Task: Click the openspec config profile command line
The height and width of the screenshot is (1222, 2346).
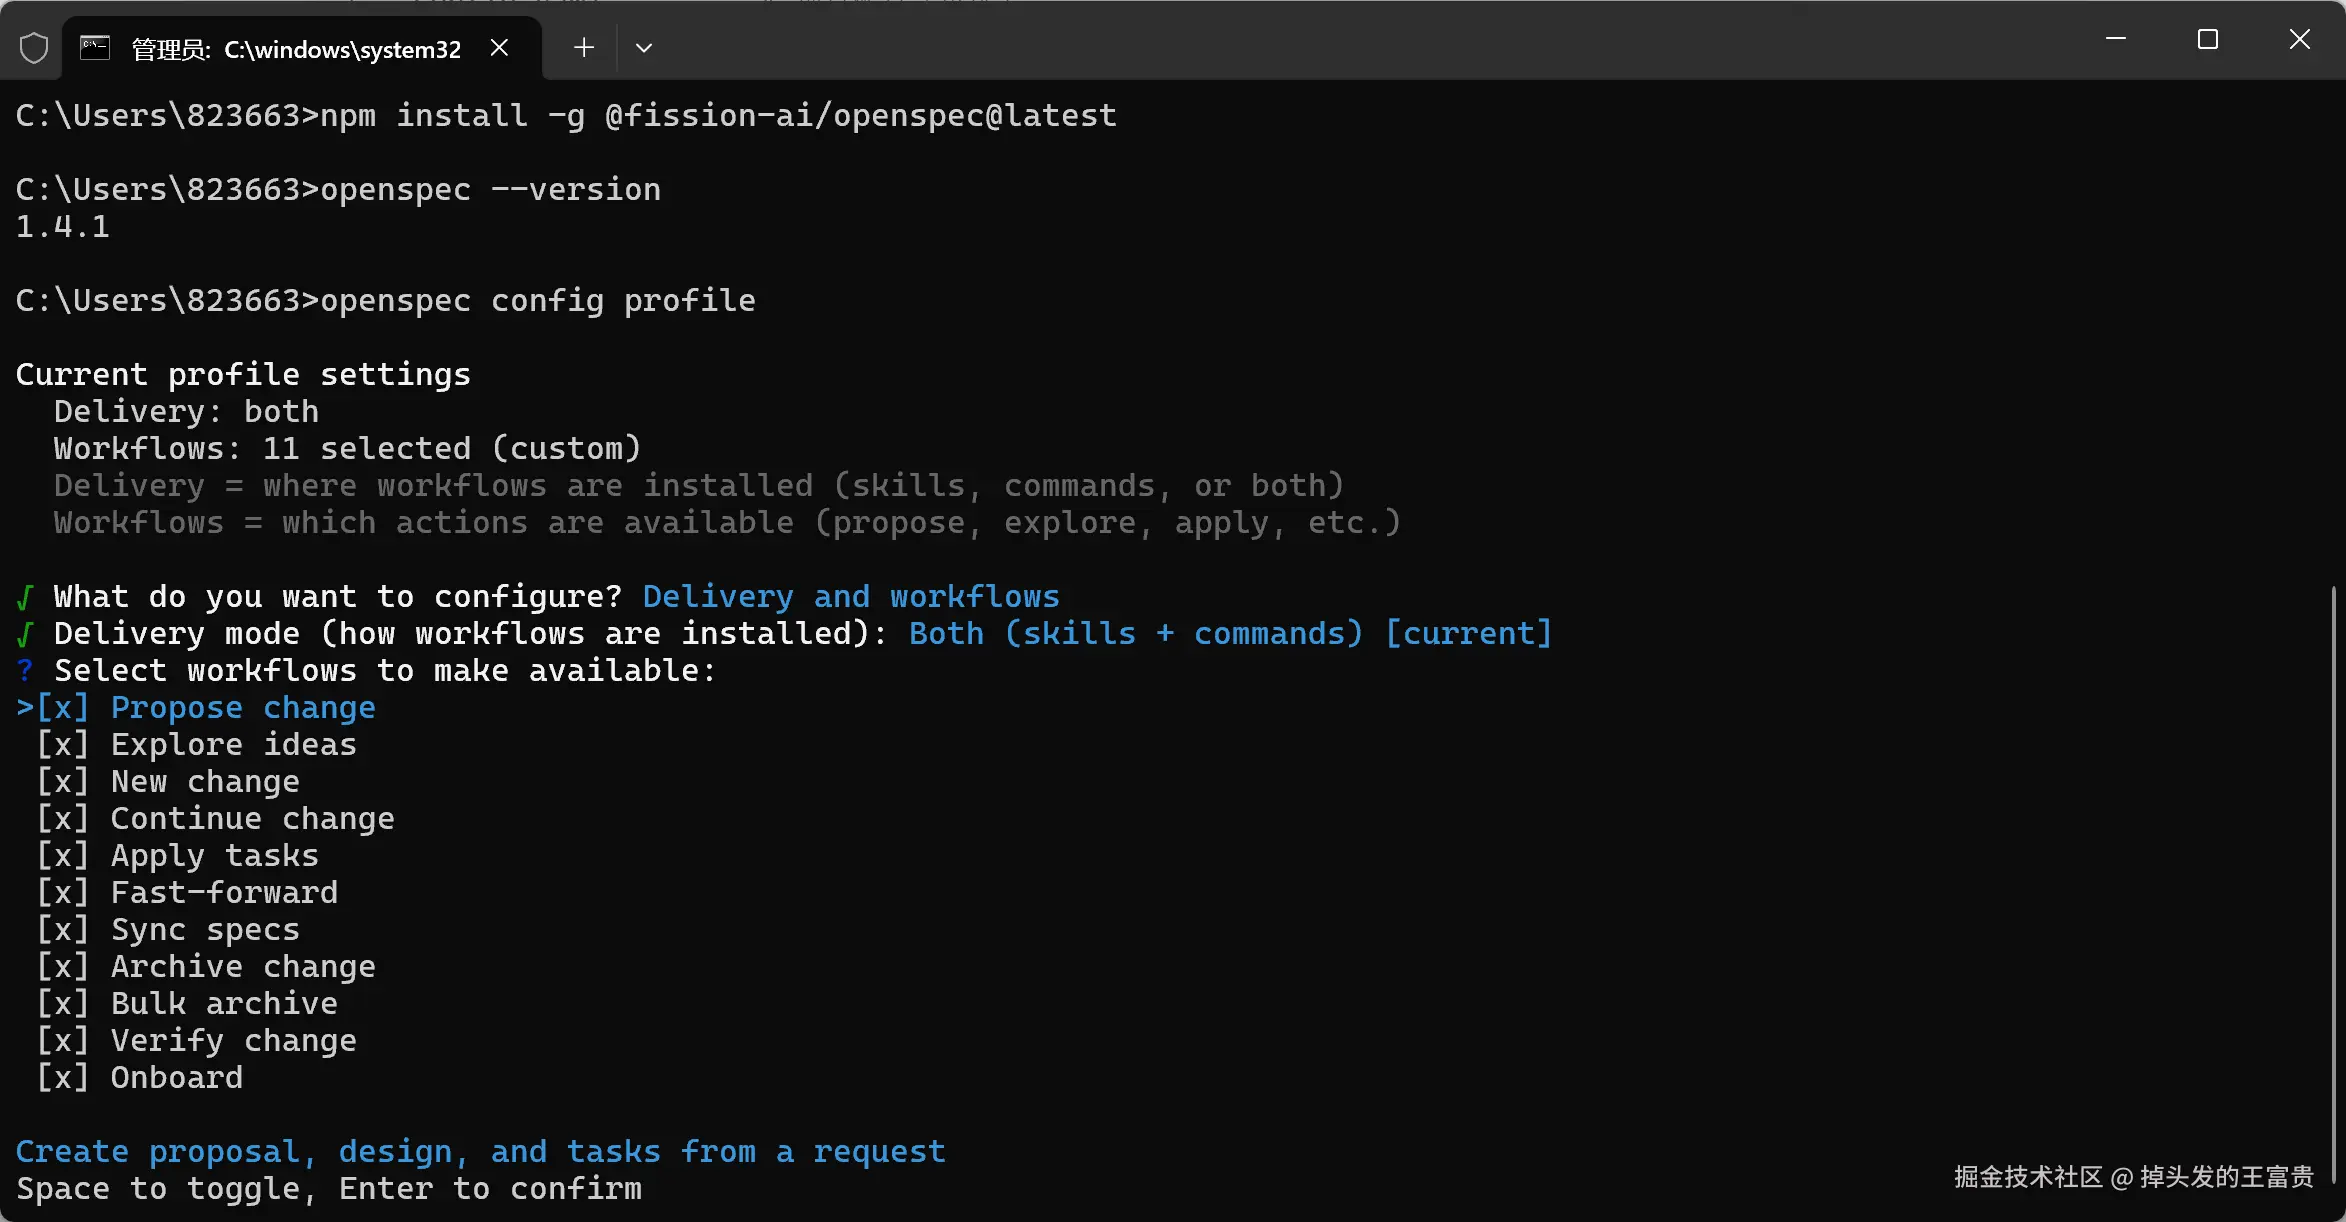Action: coord(385,301)
